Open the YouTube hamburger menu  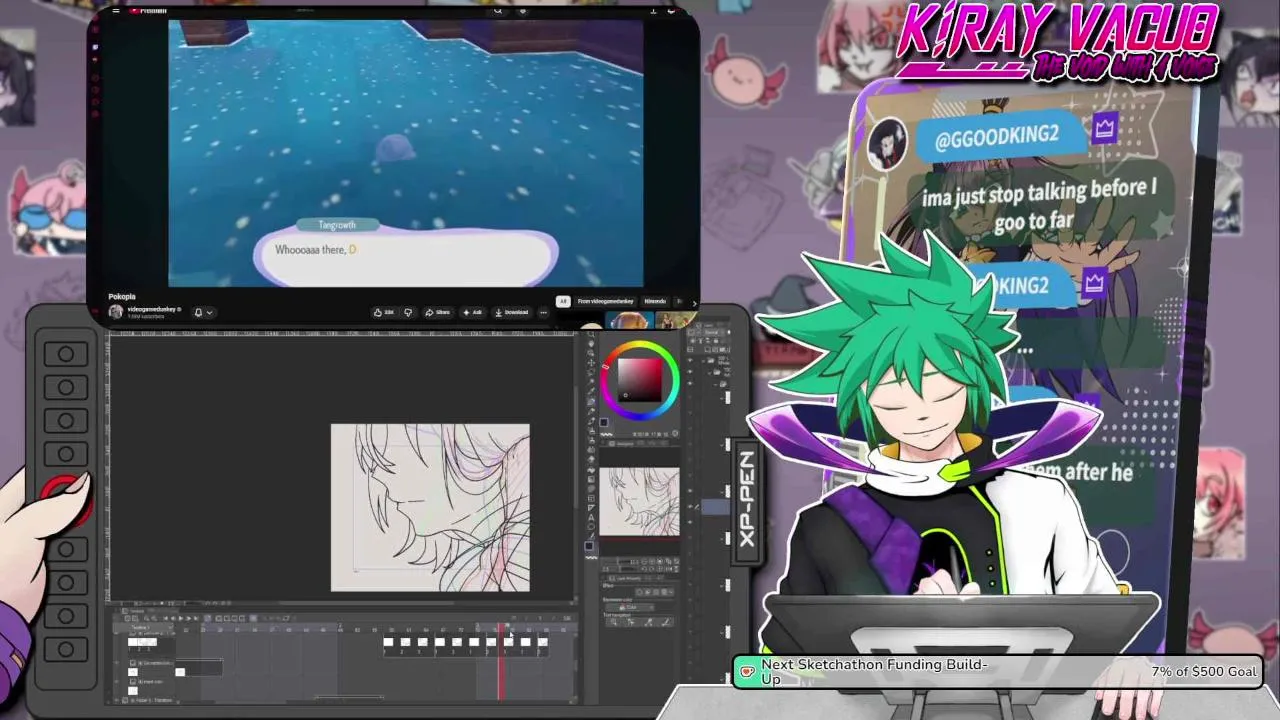(x=116, y=11)
